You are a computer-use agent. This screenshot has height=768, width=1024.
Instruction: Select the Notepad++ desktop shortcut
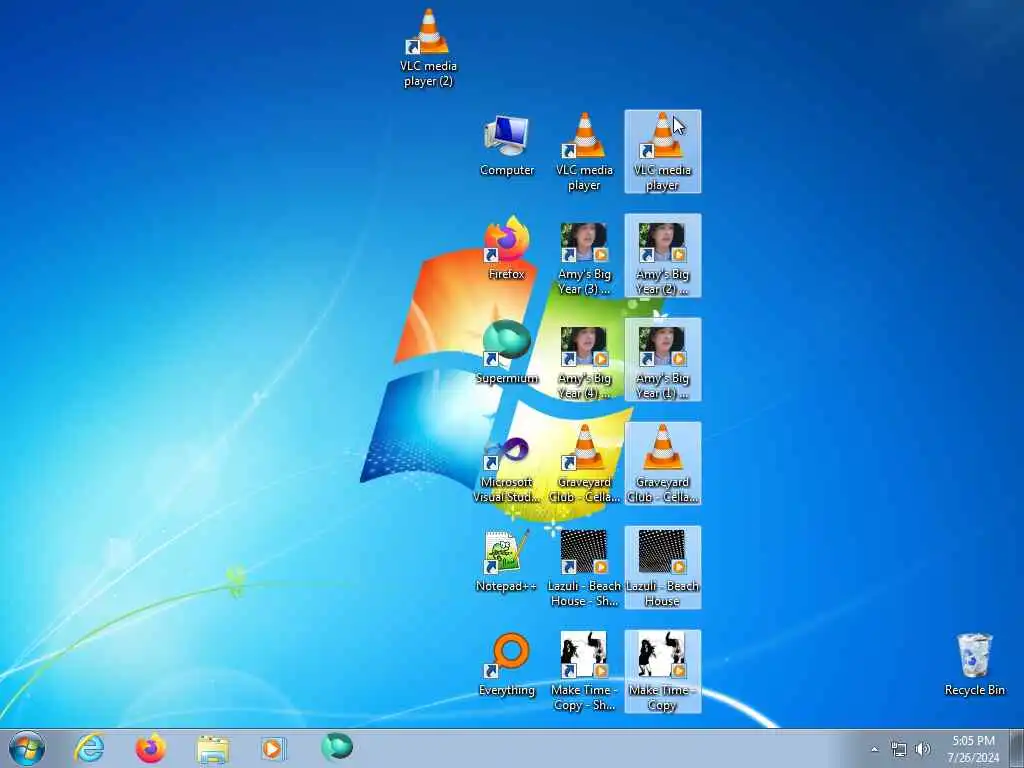[x=507, y=560]
